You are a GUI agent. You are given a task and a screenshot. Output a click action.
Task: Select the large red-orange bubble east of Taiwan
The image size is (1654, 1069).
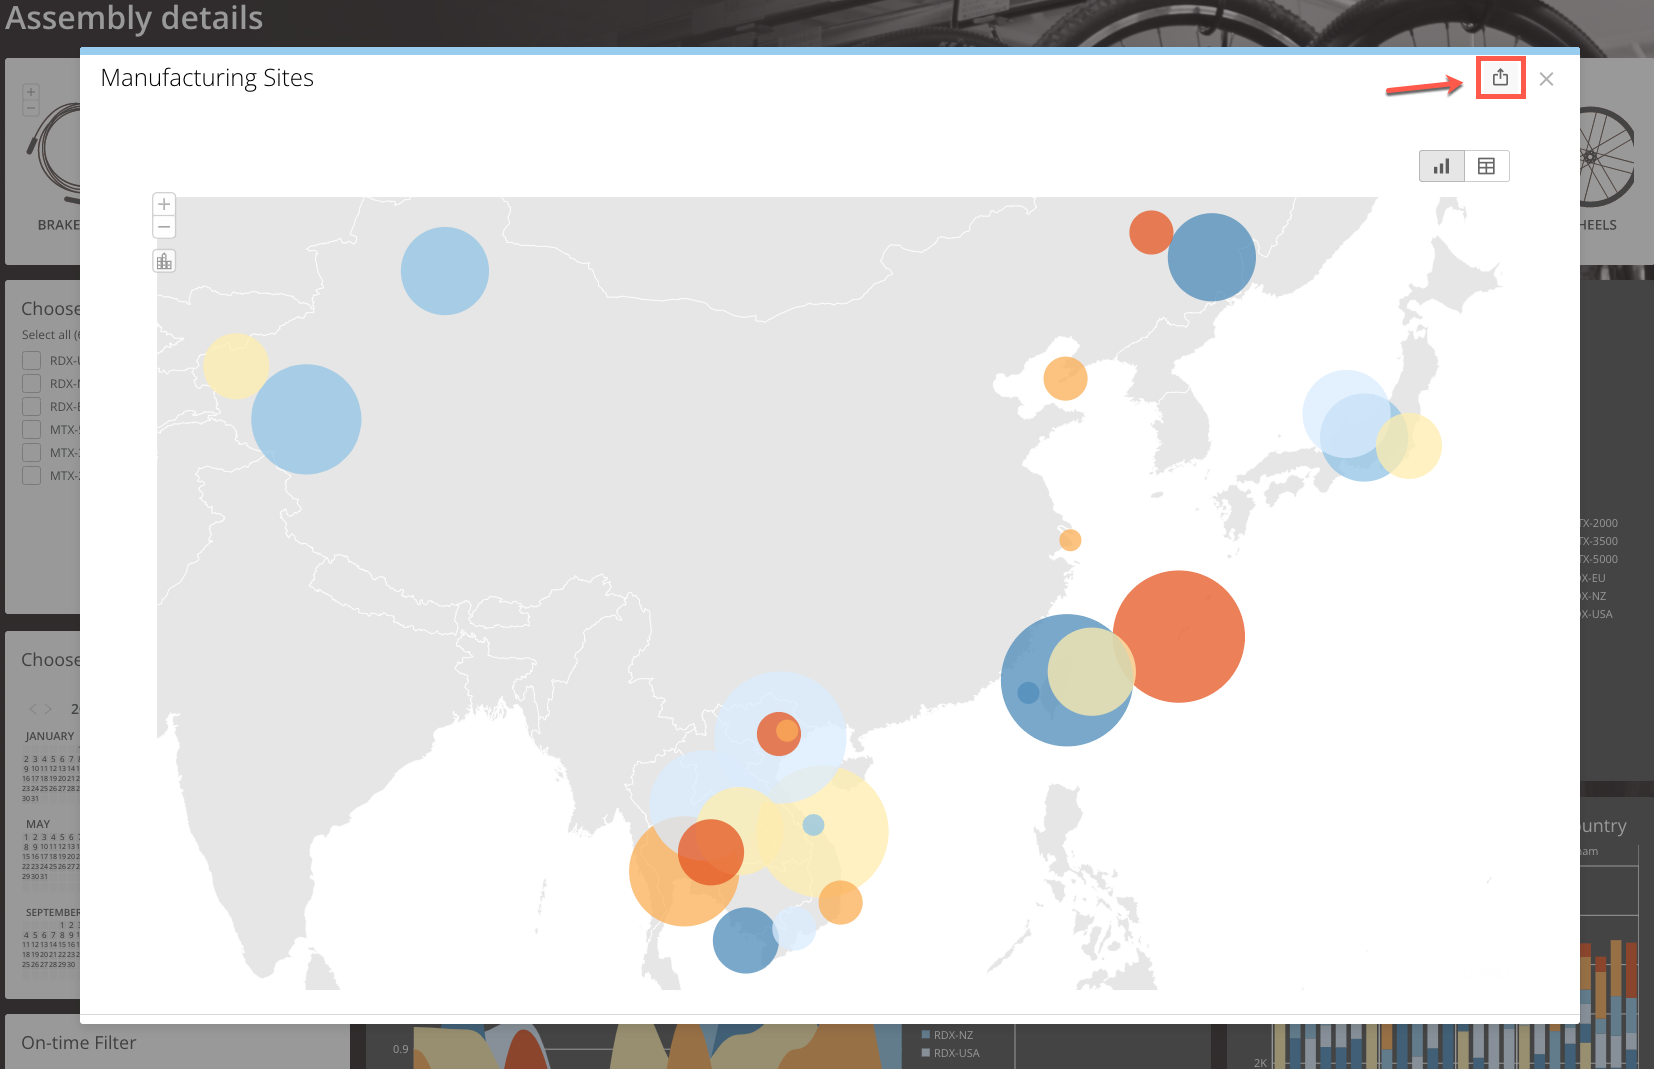(x=1179, y=636)
